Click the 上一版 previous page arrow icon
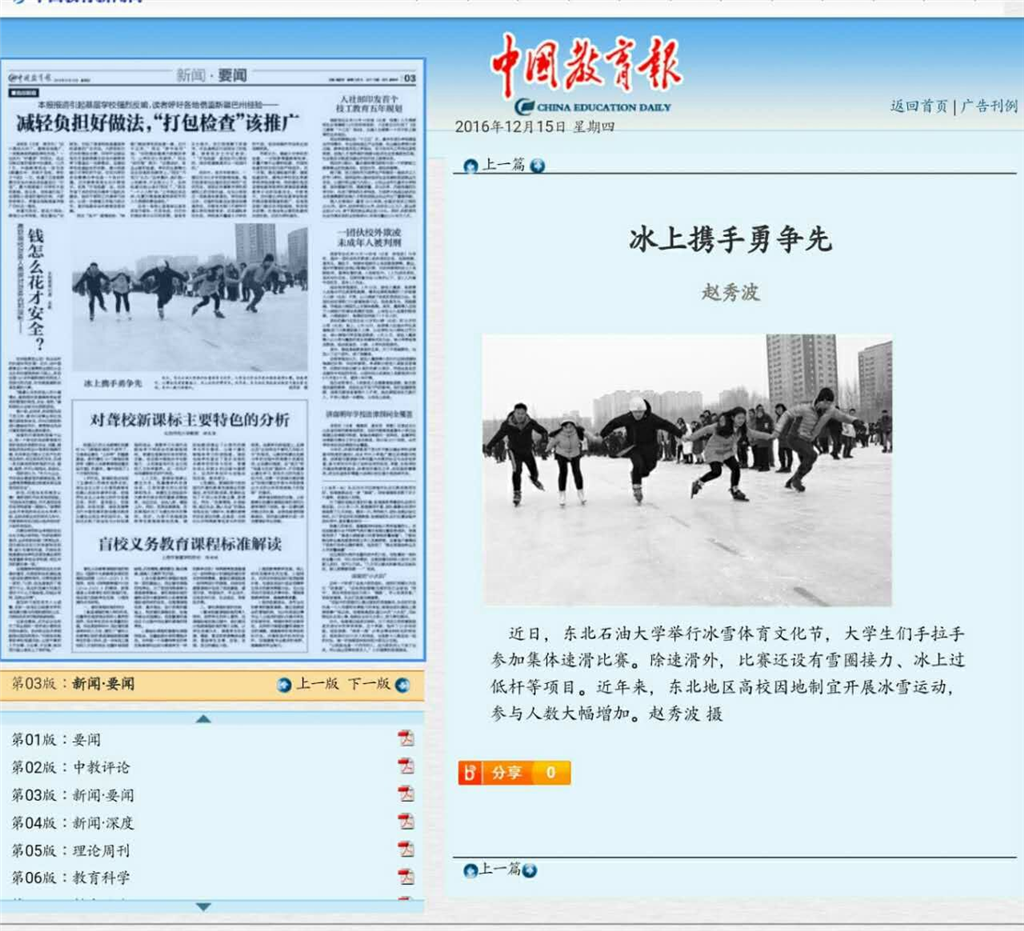The height and width of the screenshot is (931, 1024). coord(284,685)
